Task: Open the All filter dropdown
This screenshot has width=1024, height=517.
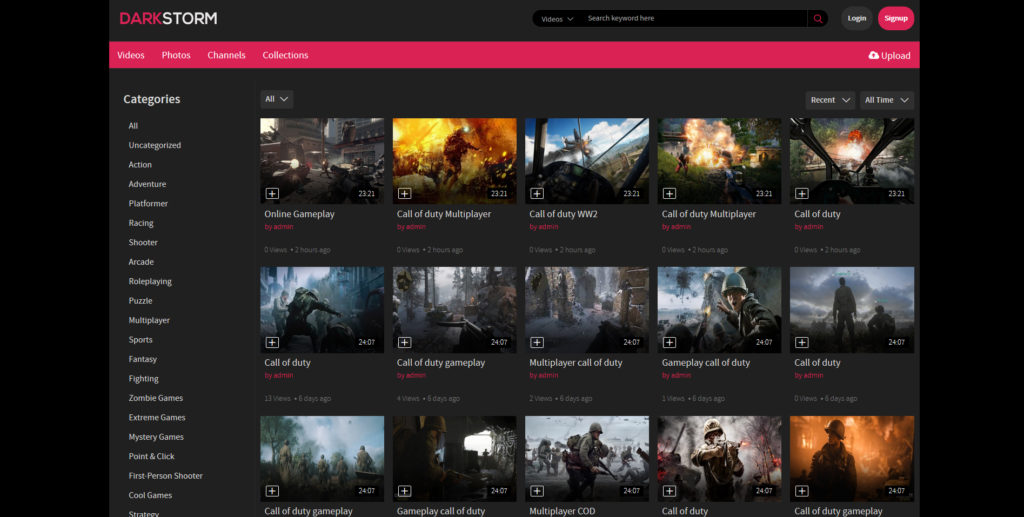Action: (x=276, y=99)
